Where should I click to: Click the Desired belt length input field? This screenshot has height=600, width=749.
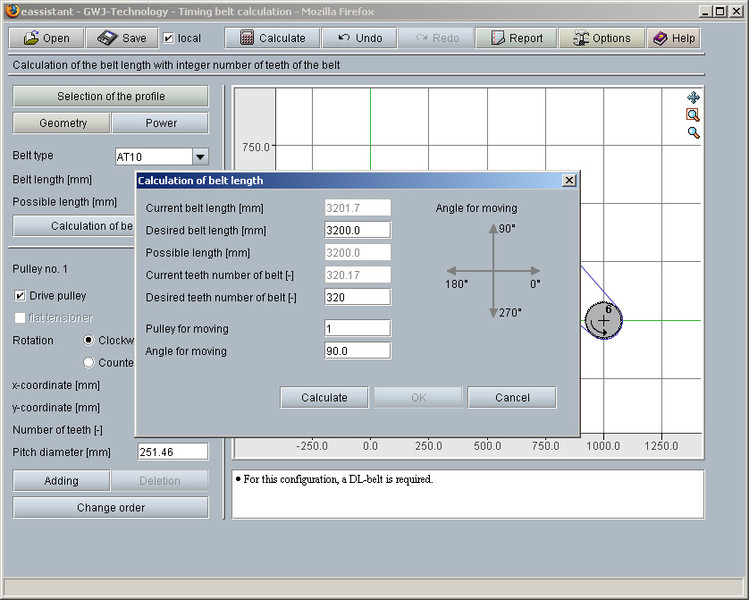[x=357, y=230]
